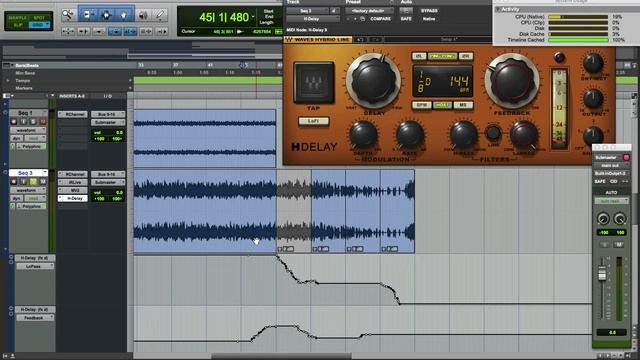Mute the Seq 1 track
The image size is (640, 360).
[x=43, y=122]
